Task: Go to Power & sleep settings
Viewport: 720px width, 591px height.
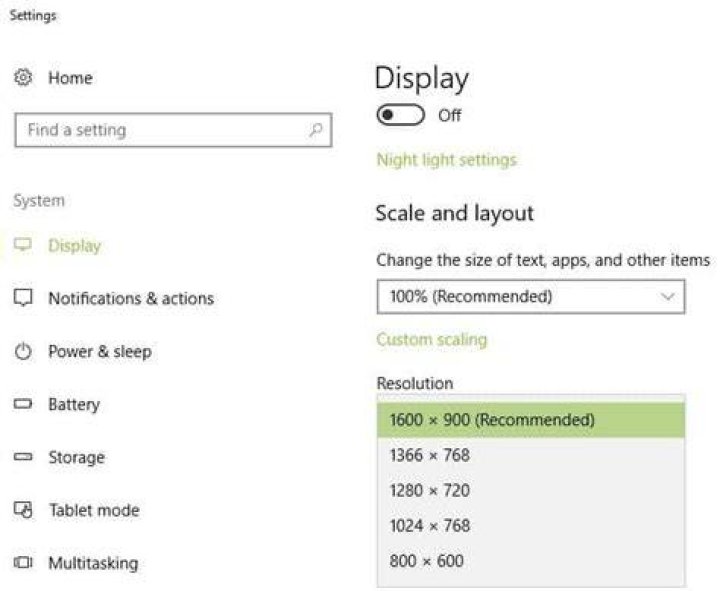Action: (100, 352)
